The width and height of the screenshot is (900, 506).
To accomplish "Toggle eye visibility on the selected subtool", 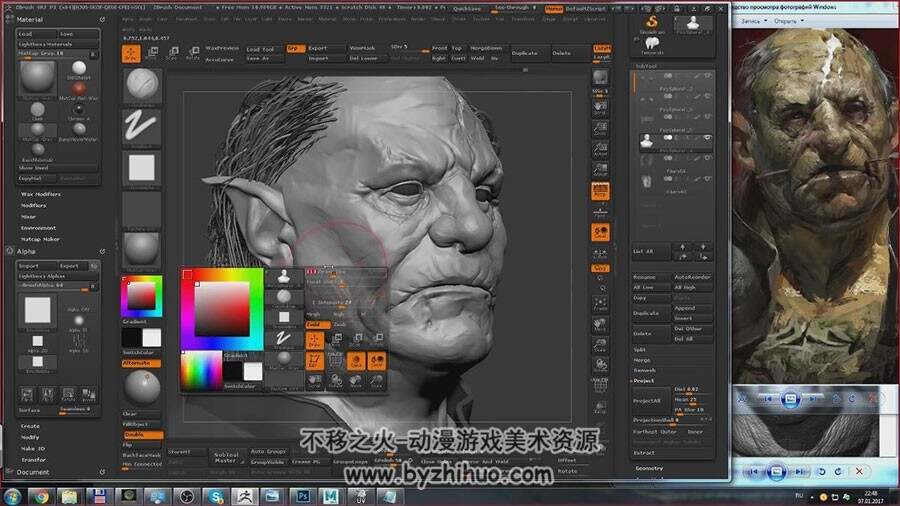I will tap(708, 138).
